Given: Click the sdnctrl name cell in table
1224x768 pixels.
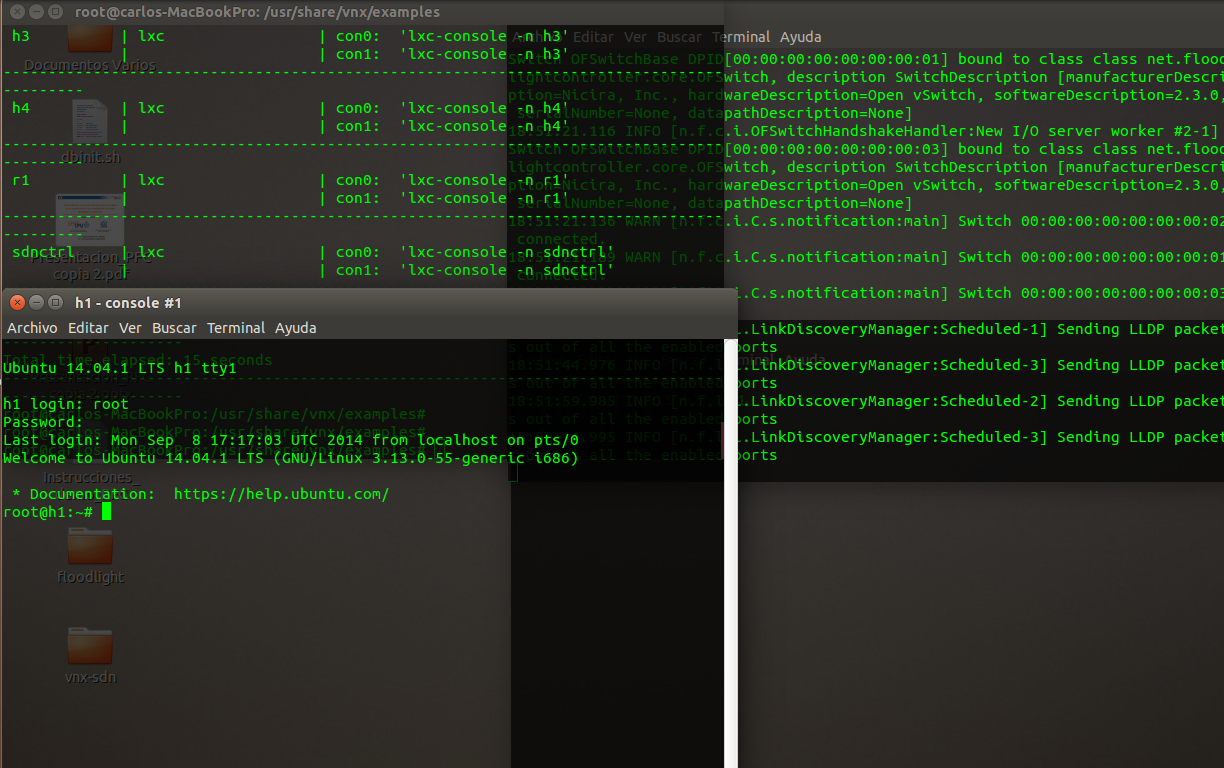Looking at the screenshot, I should (x=43, y=252).
